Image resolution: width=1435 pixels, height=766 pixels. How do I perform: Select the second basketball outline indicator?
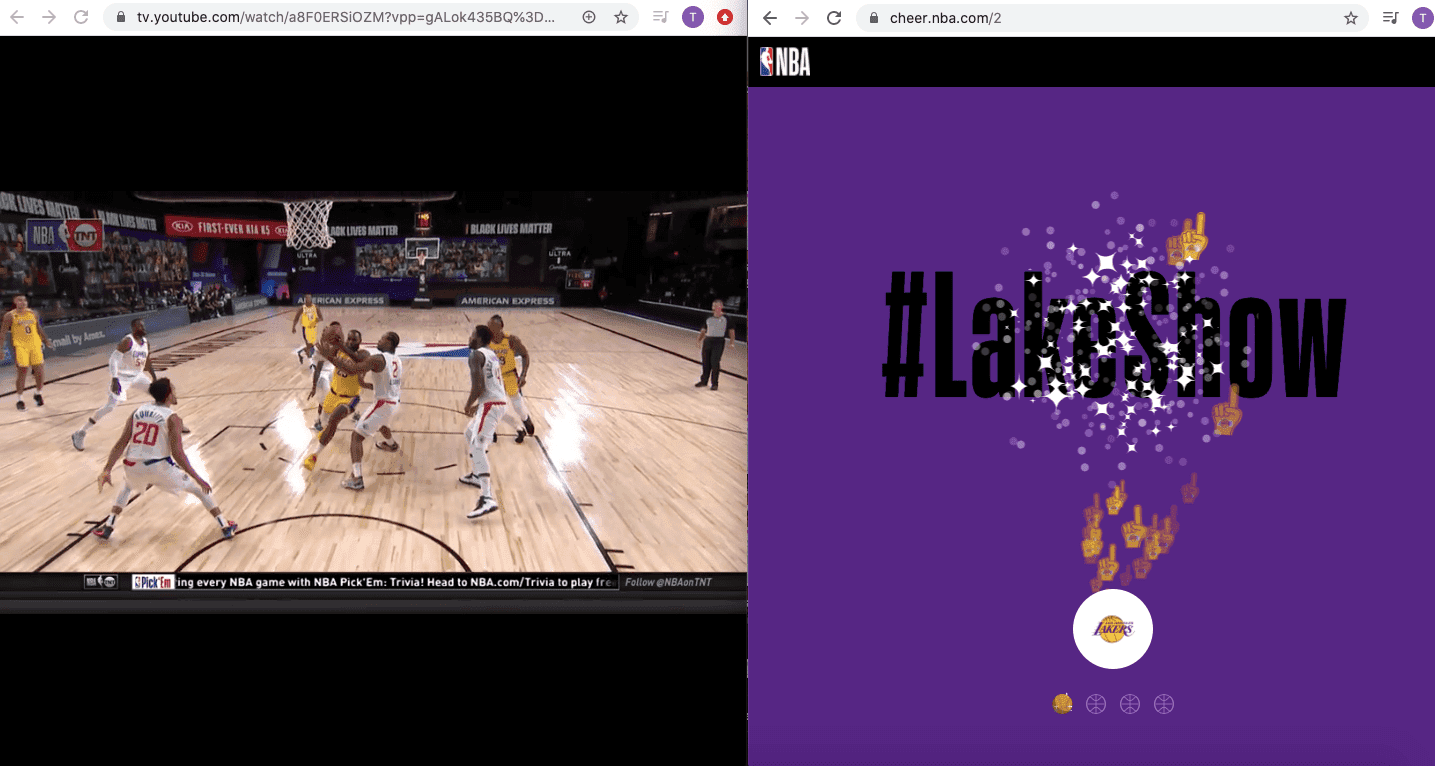tap(1096, 704)
